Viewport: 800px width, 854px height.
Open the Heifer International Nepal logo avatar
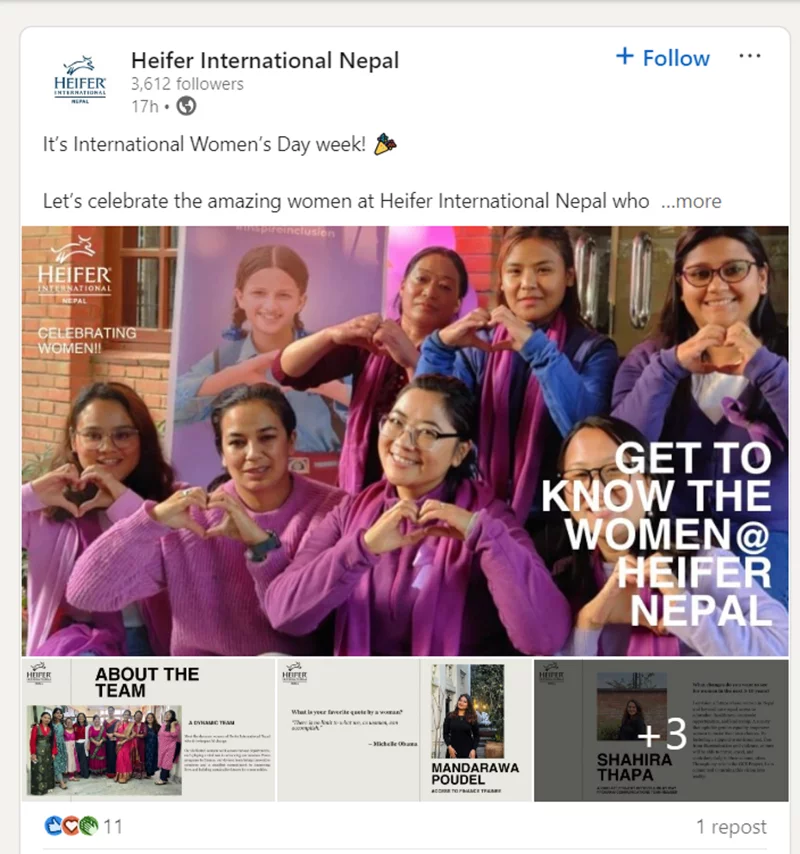coord(80,80)
